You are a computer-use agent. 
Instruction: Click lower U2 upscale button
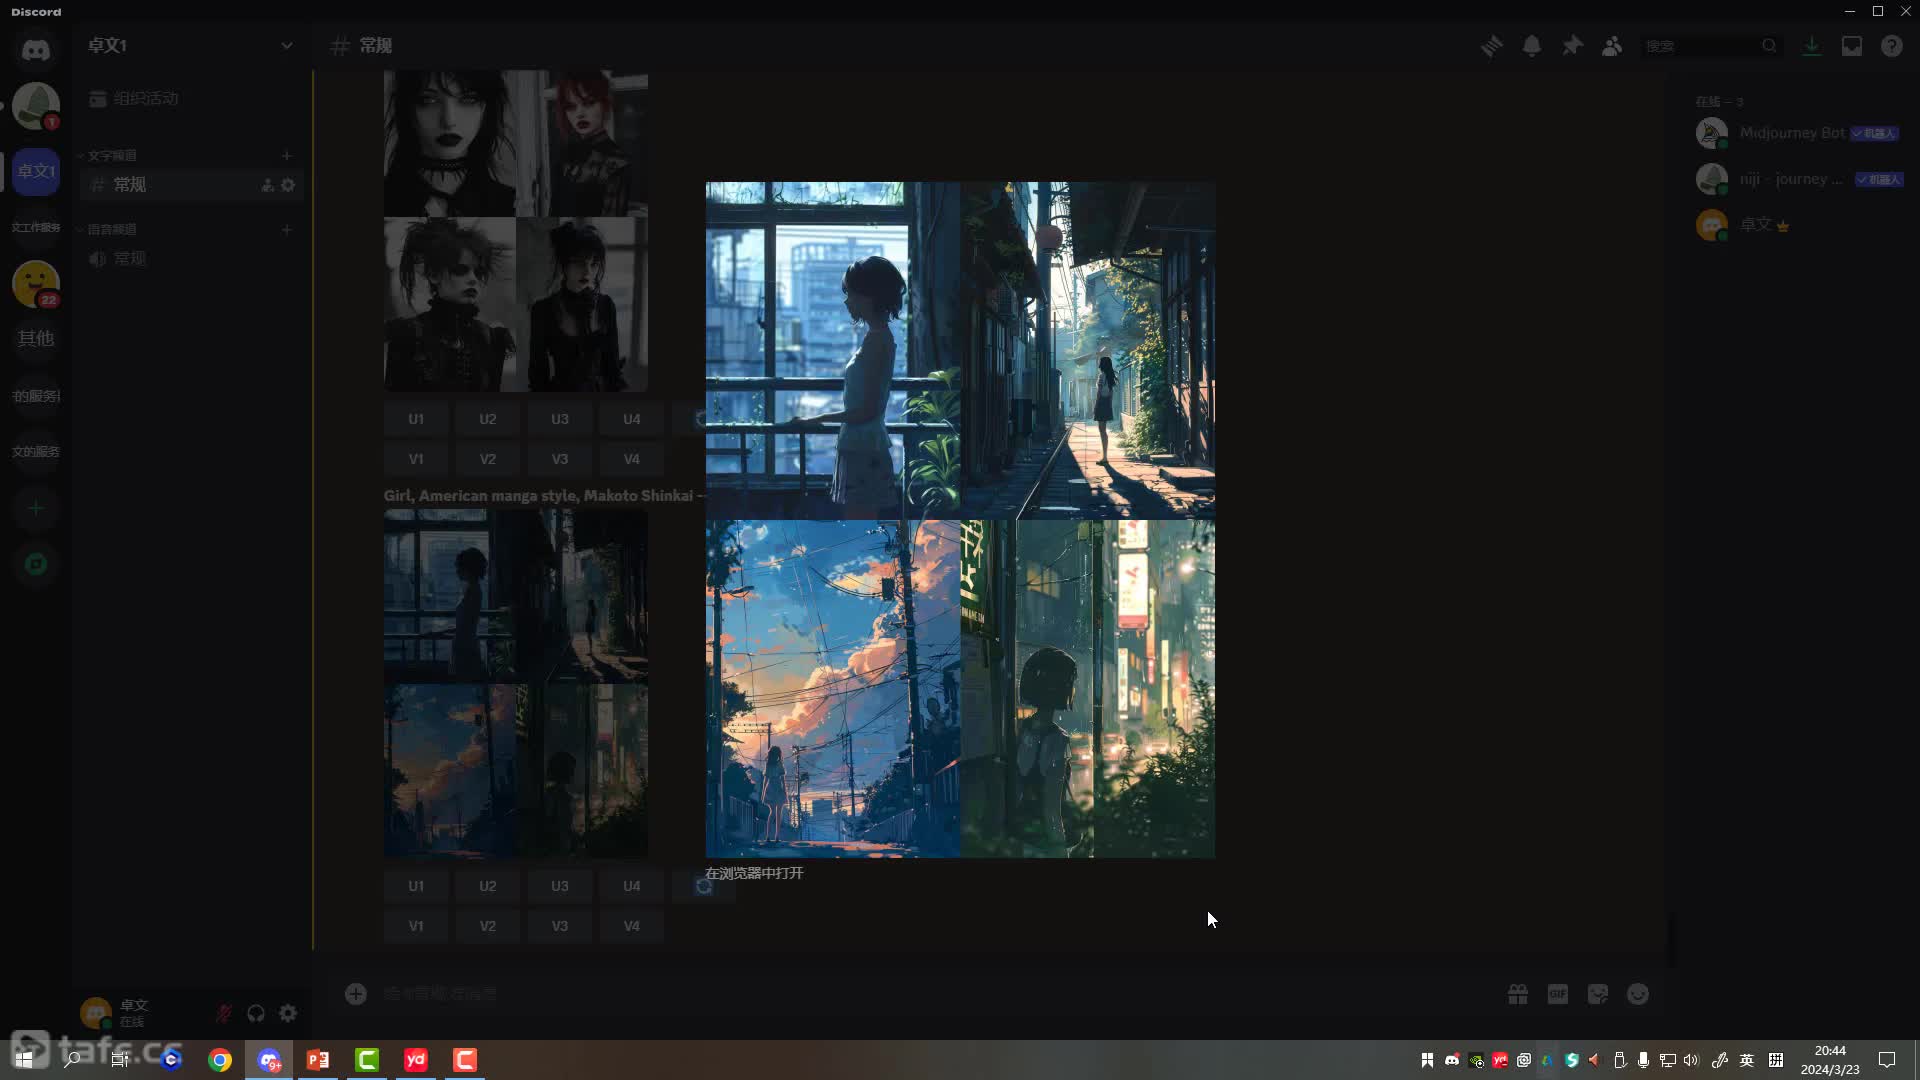488,886
